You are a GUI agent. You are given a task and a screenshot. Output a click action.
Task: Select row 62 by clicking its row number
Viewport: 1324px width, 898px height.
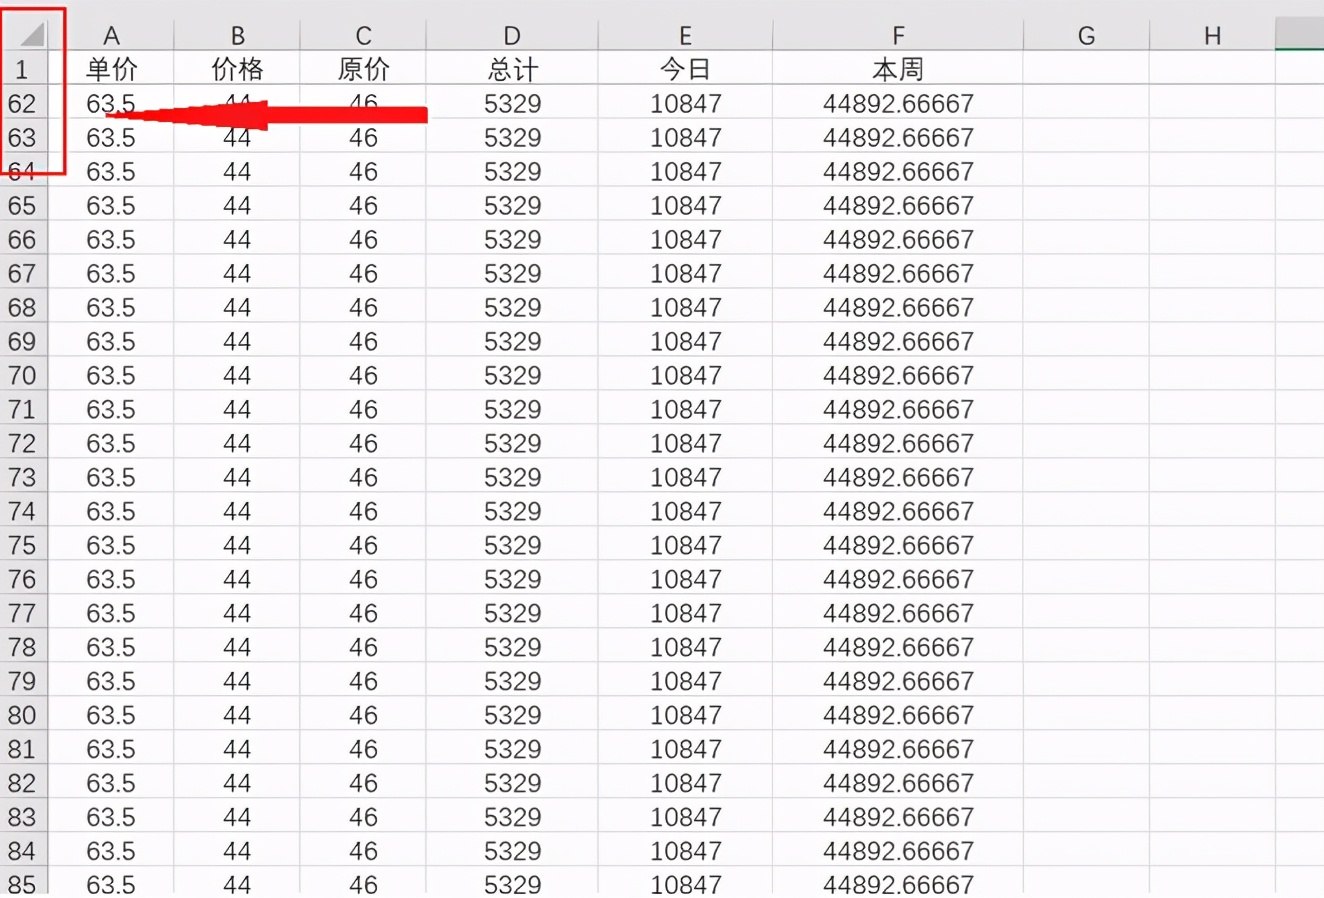point(22,103)
